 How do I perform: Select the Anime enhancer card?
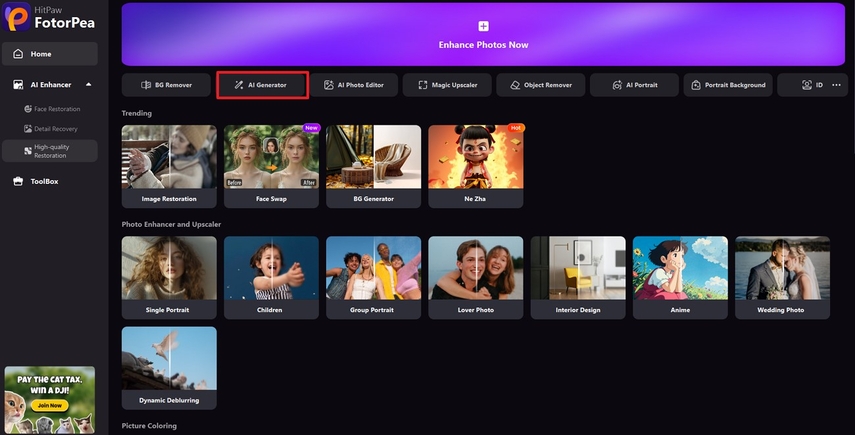click(681, 277)
